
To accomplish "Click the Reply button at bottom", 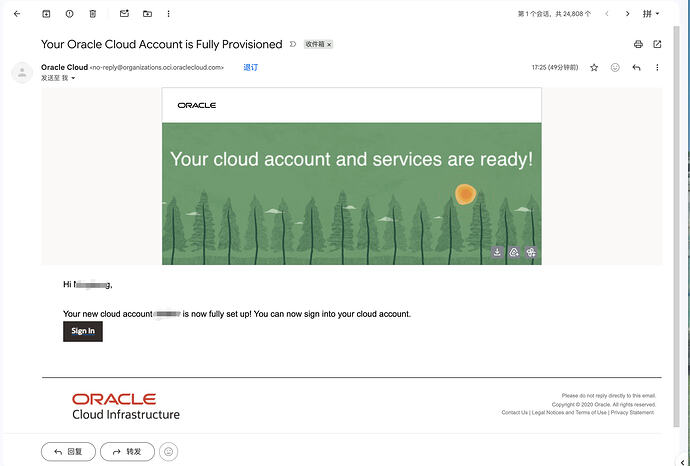I will 68,451.
